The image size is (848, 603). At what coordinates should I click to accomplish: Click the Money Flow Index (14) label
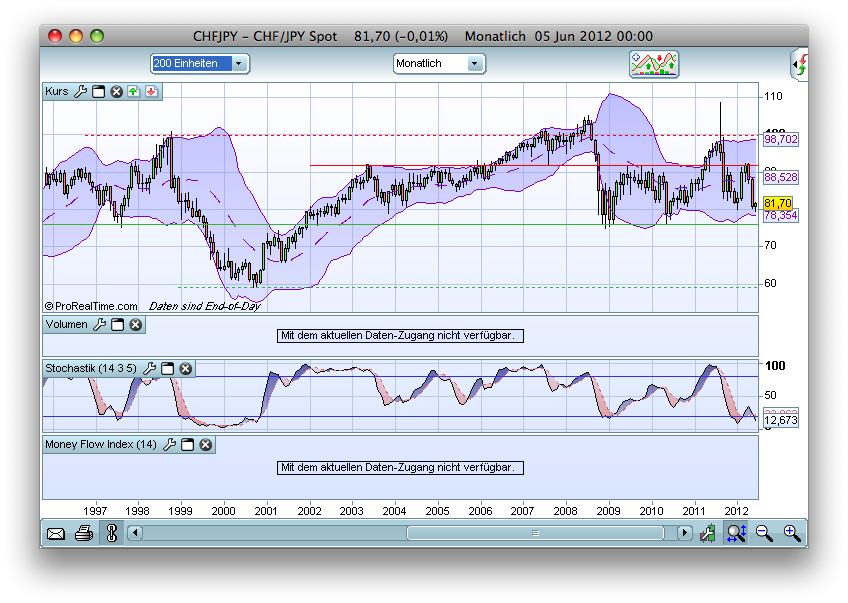click(x=101, y=445)
